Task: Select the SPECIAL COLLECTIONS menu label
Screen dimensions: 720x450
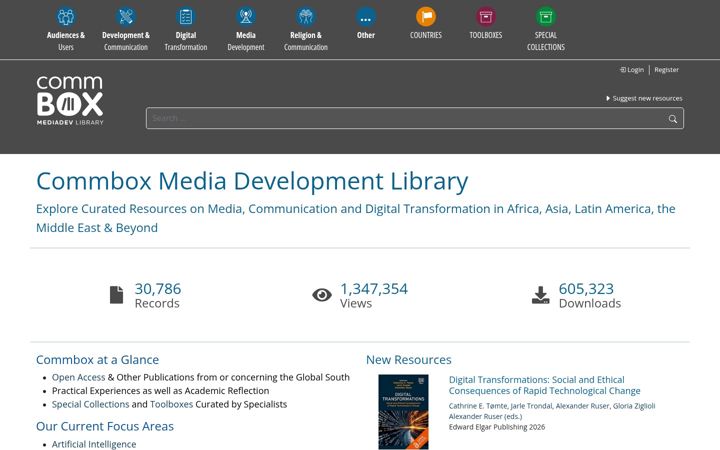Action: point(546,41)
